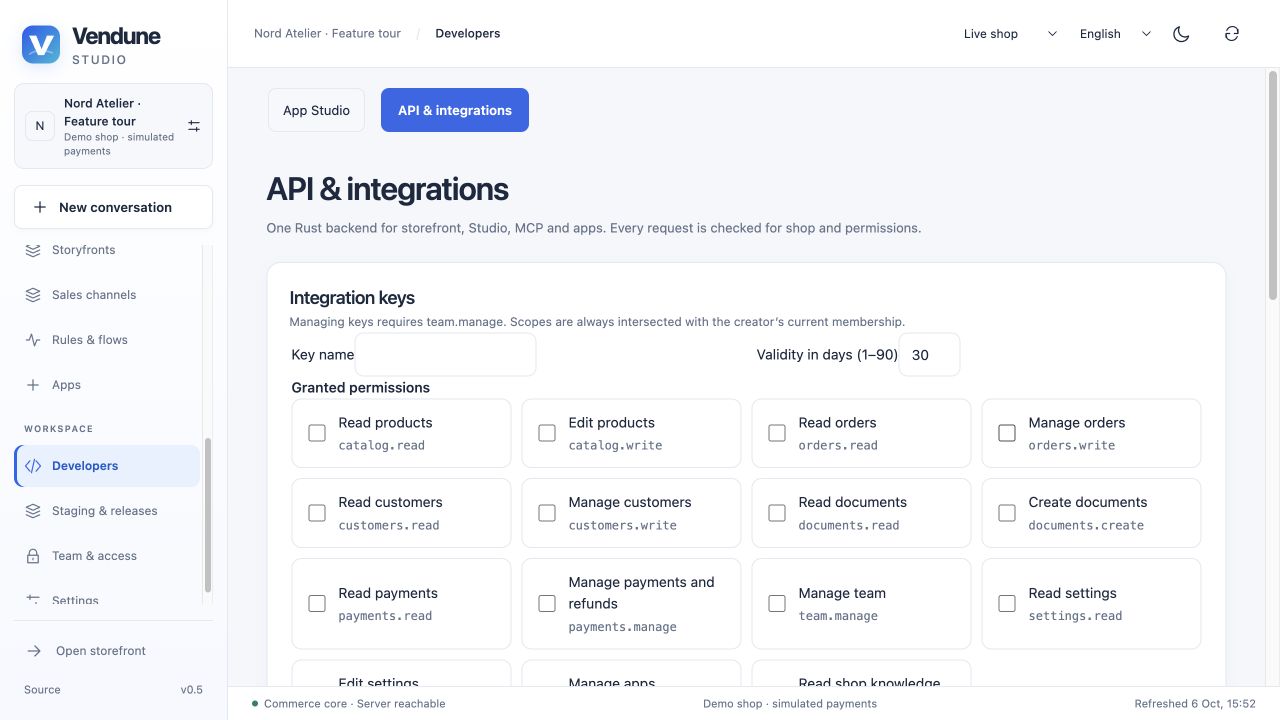Click the Nord Atelier · Feature tour breadcrumb
The image size is (1280, 720).
(x=327, y=34)
